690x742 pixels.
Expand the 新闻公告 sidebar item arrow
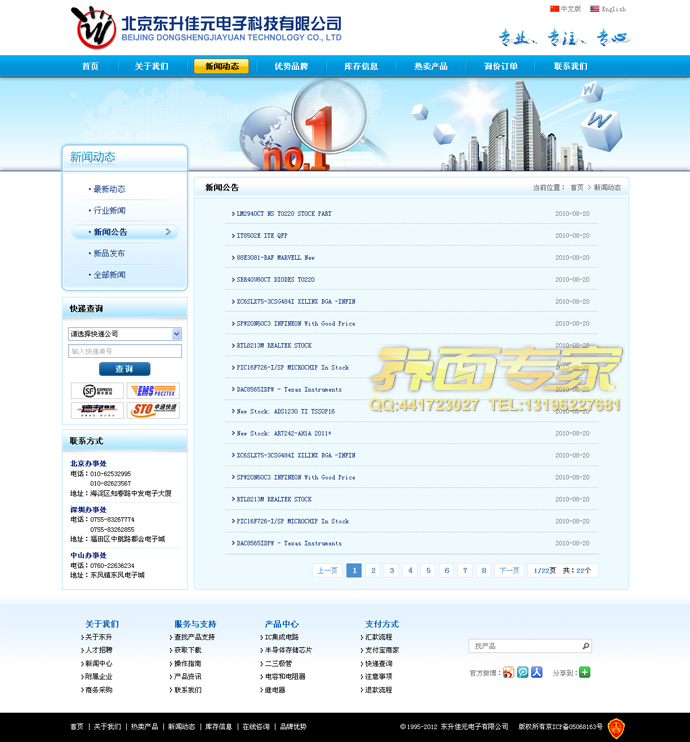coord(168,232)
